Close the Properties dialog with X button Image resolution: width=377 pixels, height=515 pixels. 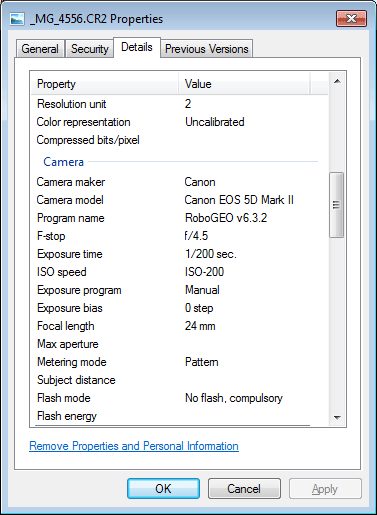pyautogui.click(x=351, y=18)
